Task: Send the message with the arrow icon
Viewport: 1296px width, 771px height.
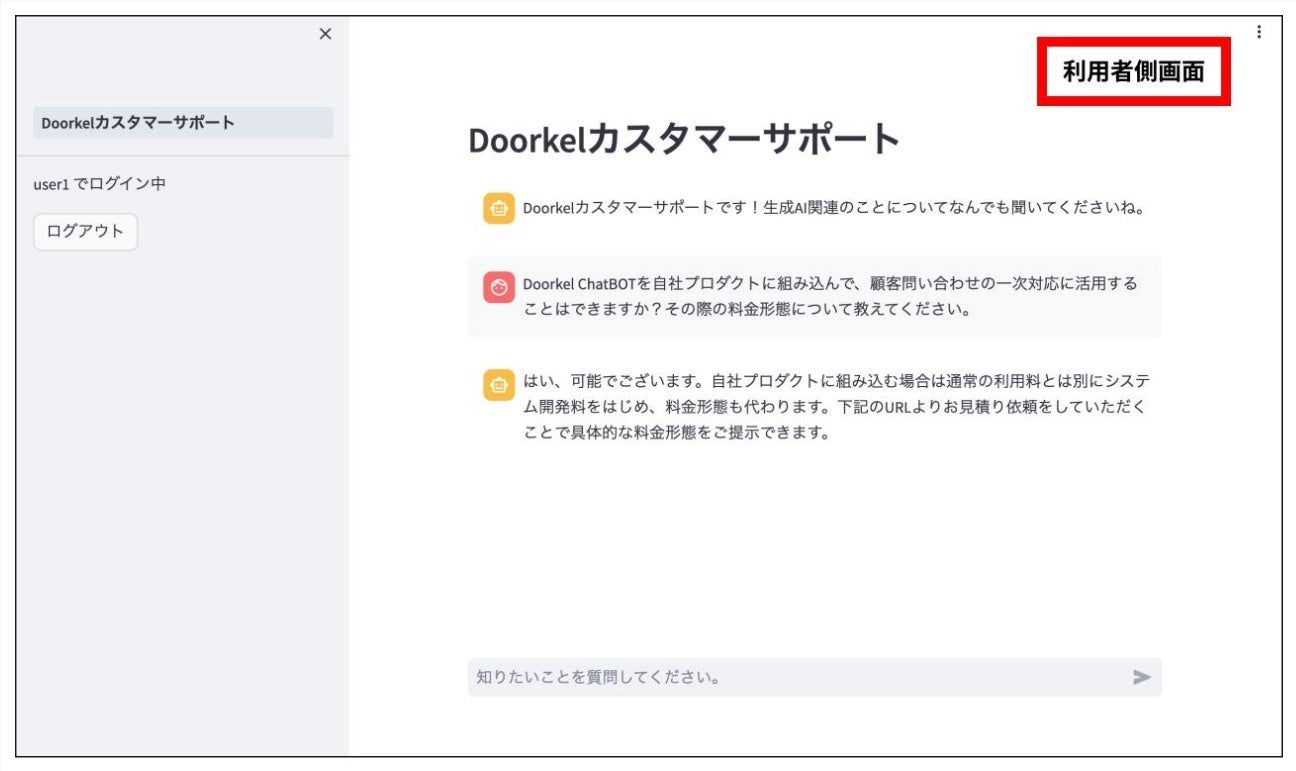Action: pos(1141,677)
